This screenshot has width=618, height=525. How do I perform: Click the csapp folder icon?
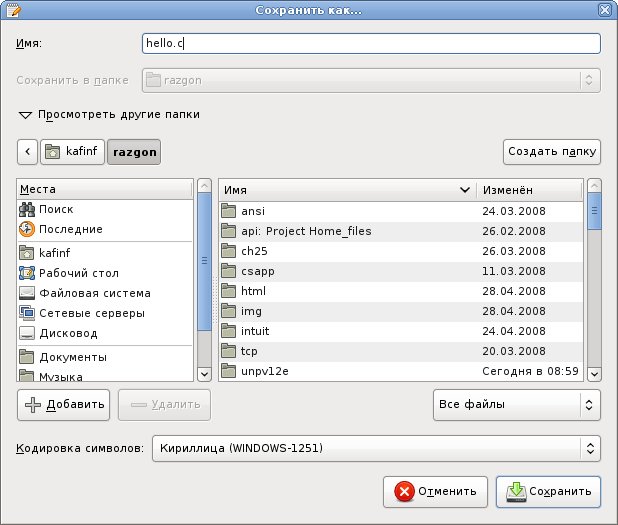click(229, 271)
